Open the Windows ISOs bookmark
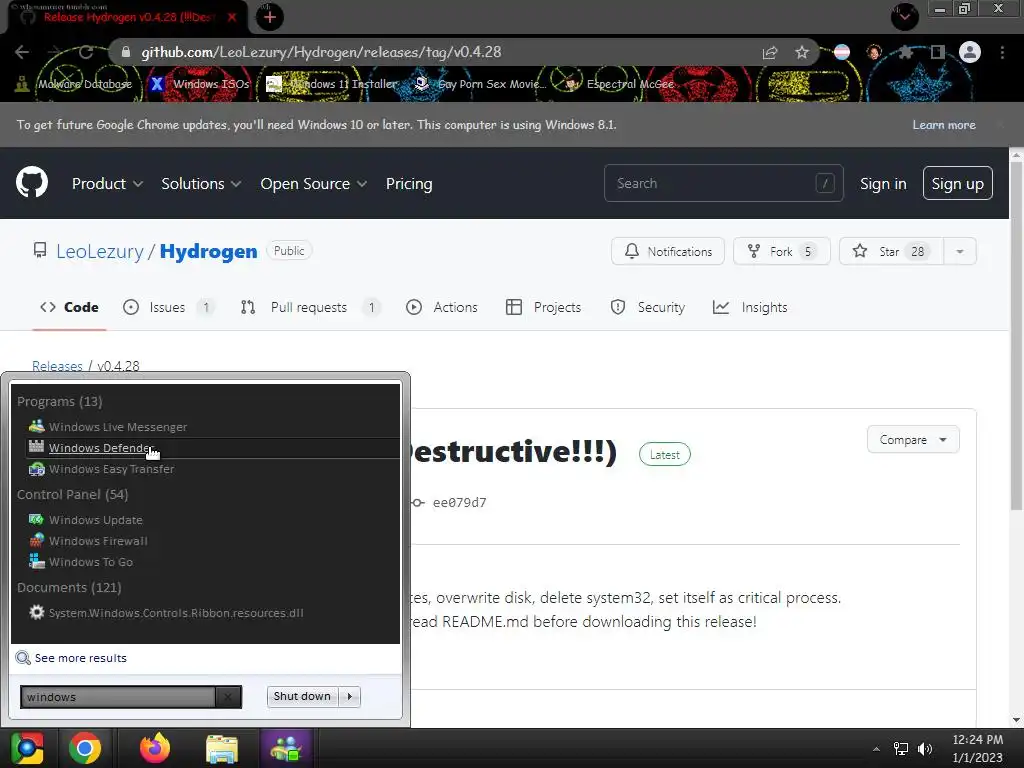1024x768 pixels. tap(200, 84)
